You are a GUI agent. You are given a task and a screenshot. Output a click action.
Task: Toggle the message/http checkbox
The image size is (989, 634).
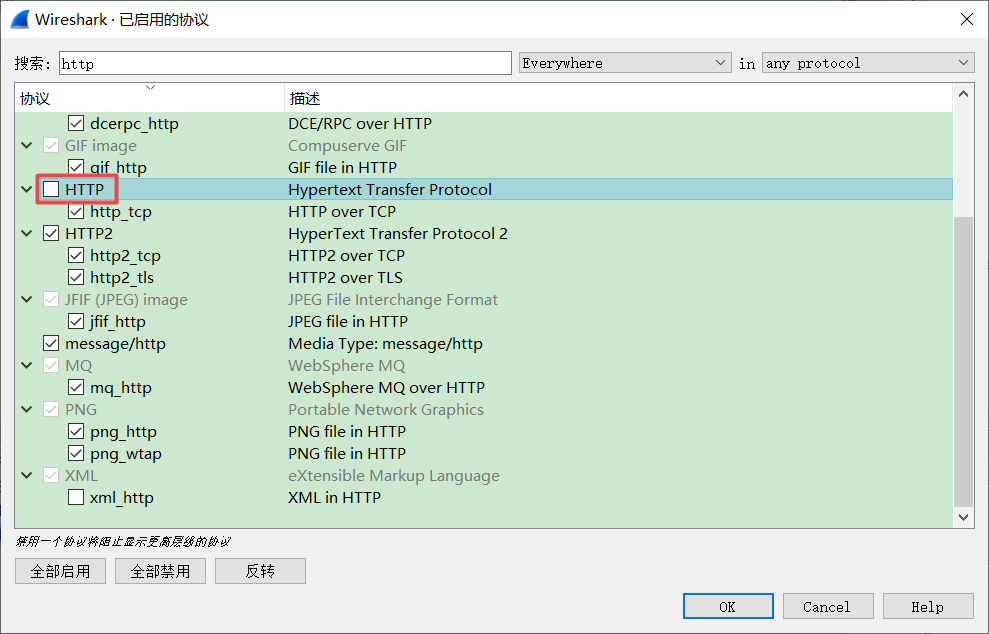point(51,343)
